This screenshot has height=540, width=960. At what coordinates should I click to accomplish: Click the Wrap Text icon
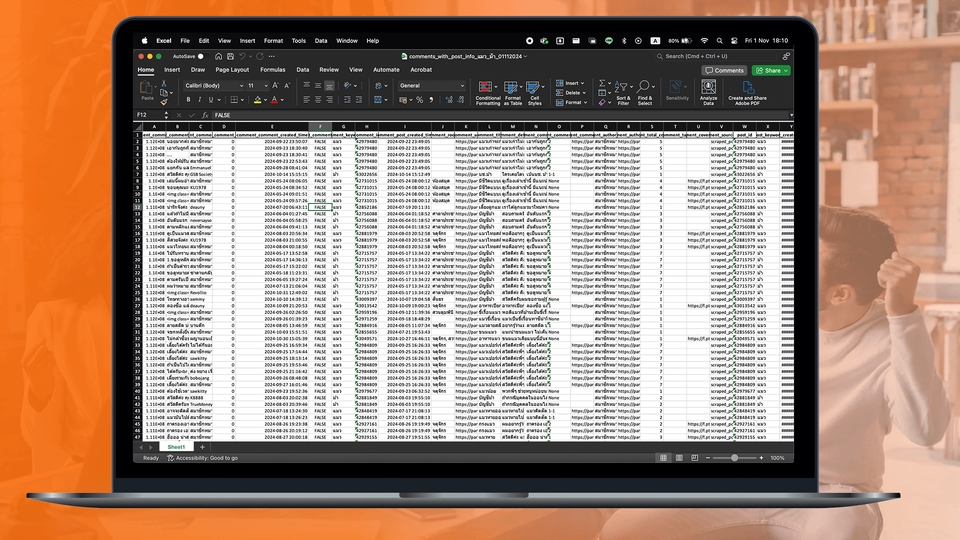(378, 86)
